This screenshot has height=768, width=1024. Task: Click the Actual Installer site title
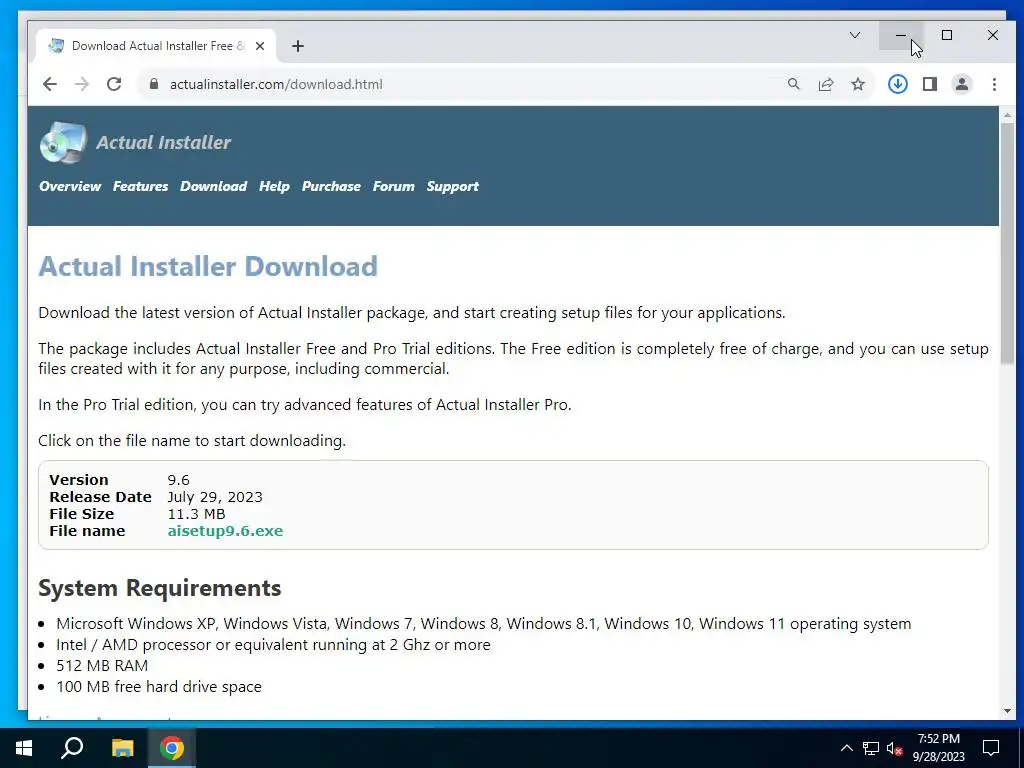(x=163, y=142)
